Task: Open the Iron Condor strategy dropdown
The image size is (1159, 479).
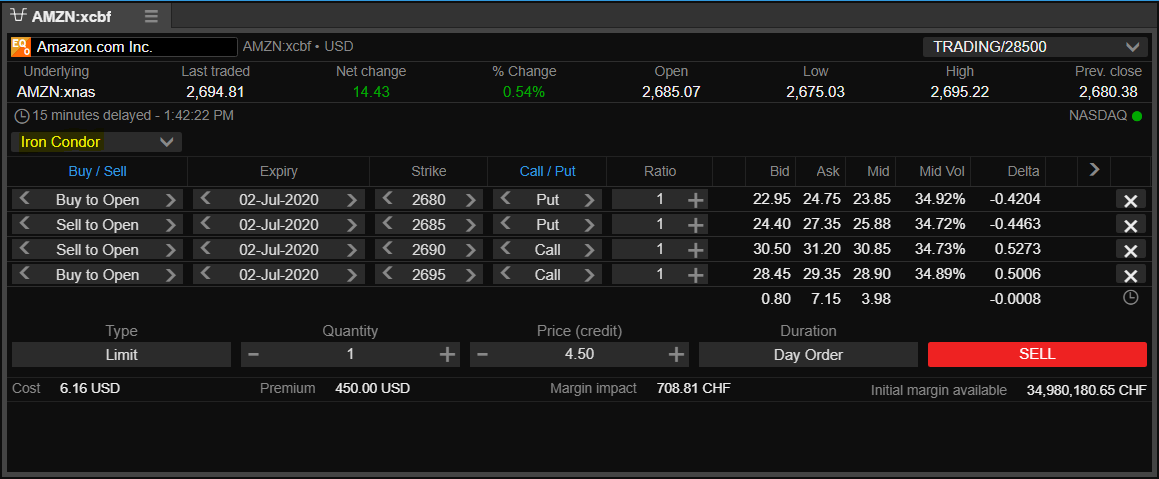Action: pos(97,142)
